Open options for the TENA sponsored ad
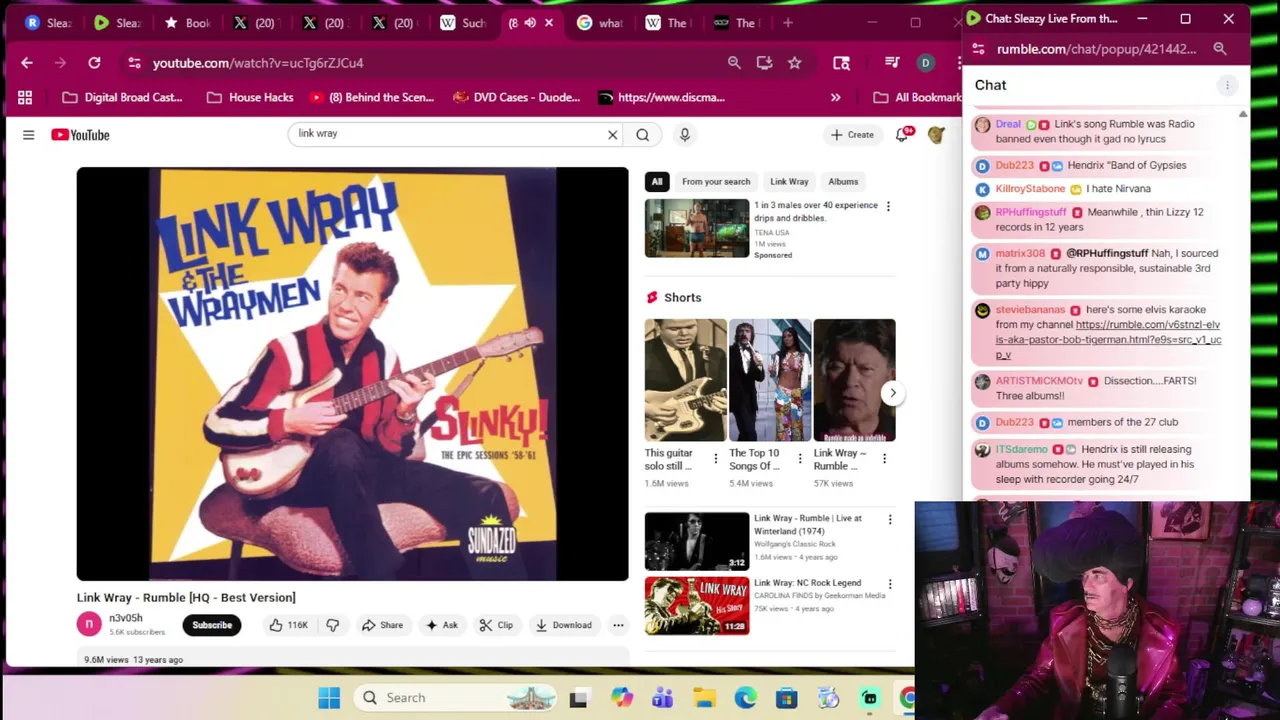The width and height of the screenshot is (1280, 720). pyautogui.click(x=888, y=207)
